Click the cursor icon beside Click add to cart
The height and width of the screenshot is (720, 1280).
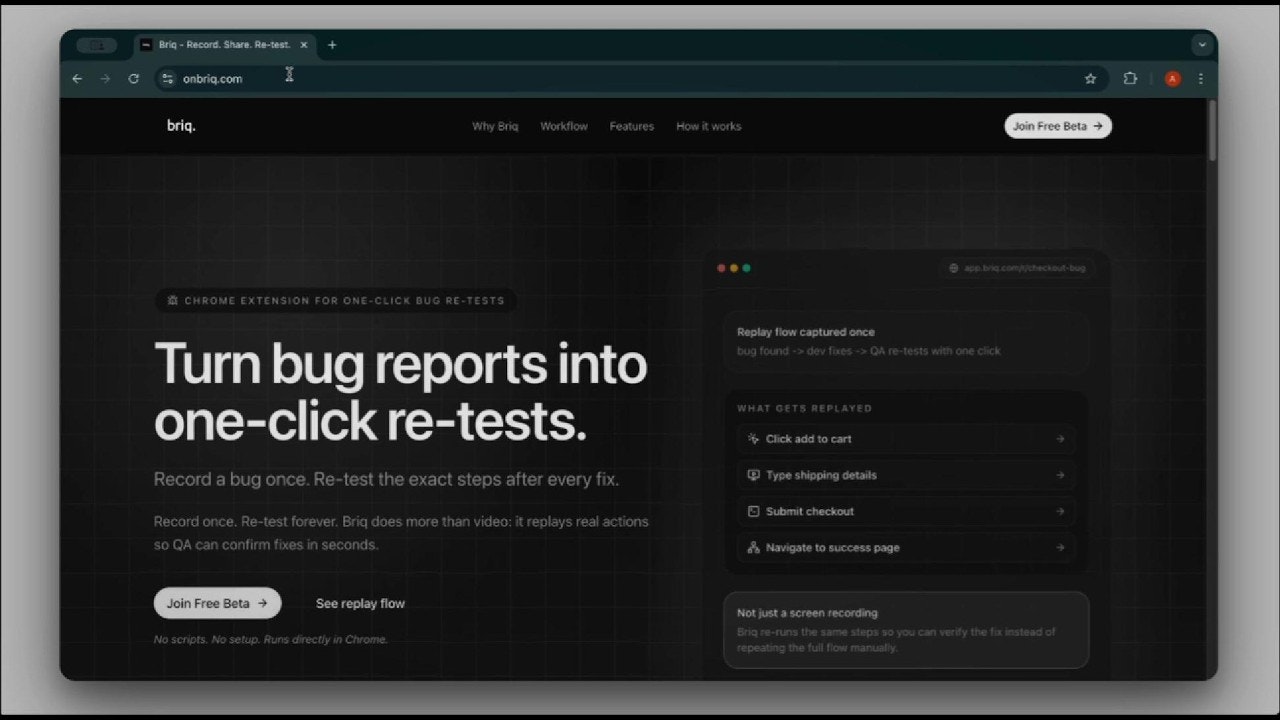(753, 439)
